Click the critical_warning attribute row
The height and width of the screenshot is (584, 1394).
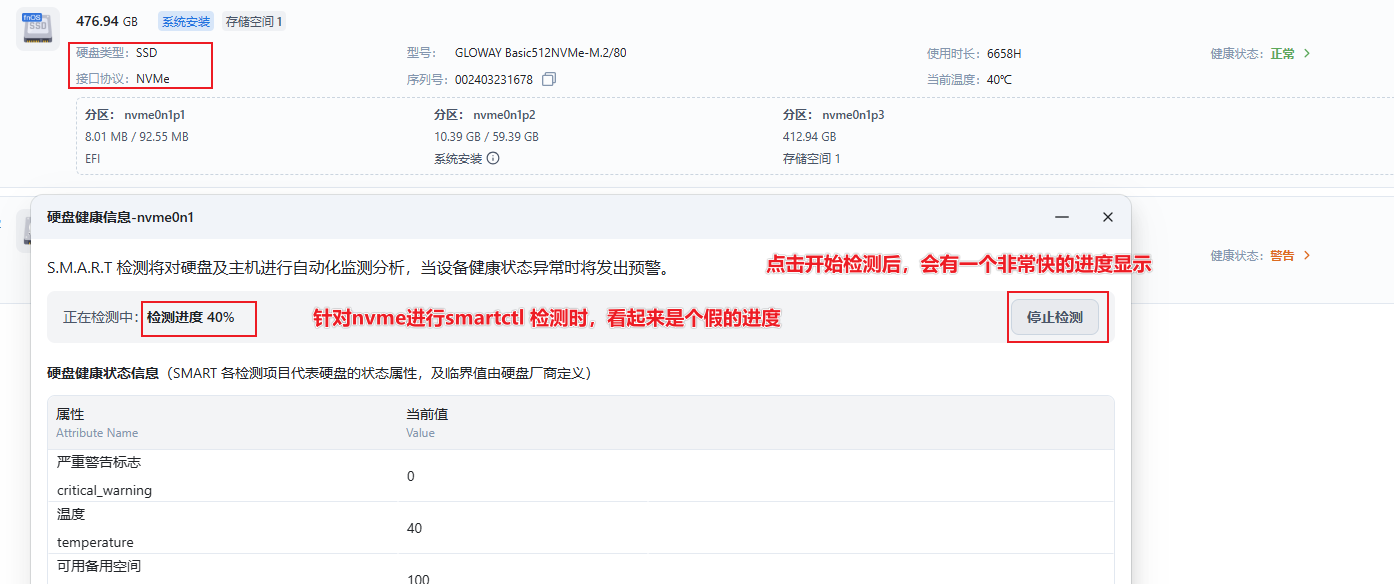[x=581, y=476]
